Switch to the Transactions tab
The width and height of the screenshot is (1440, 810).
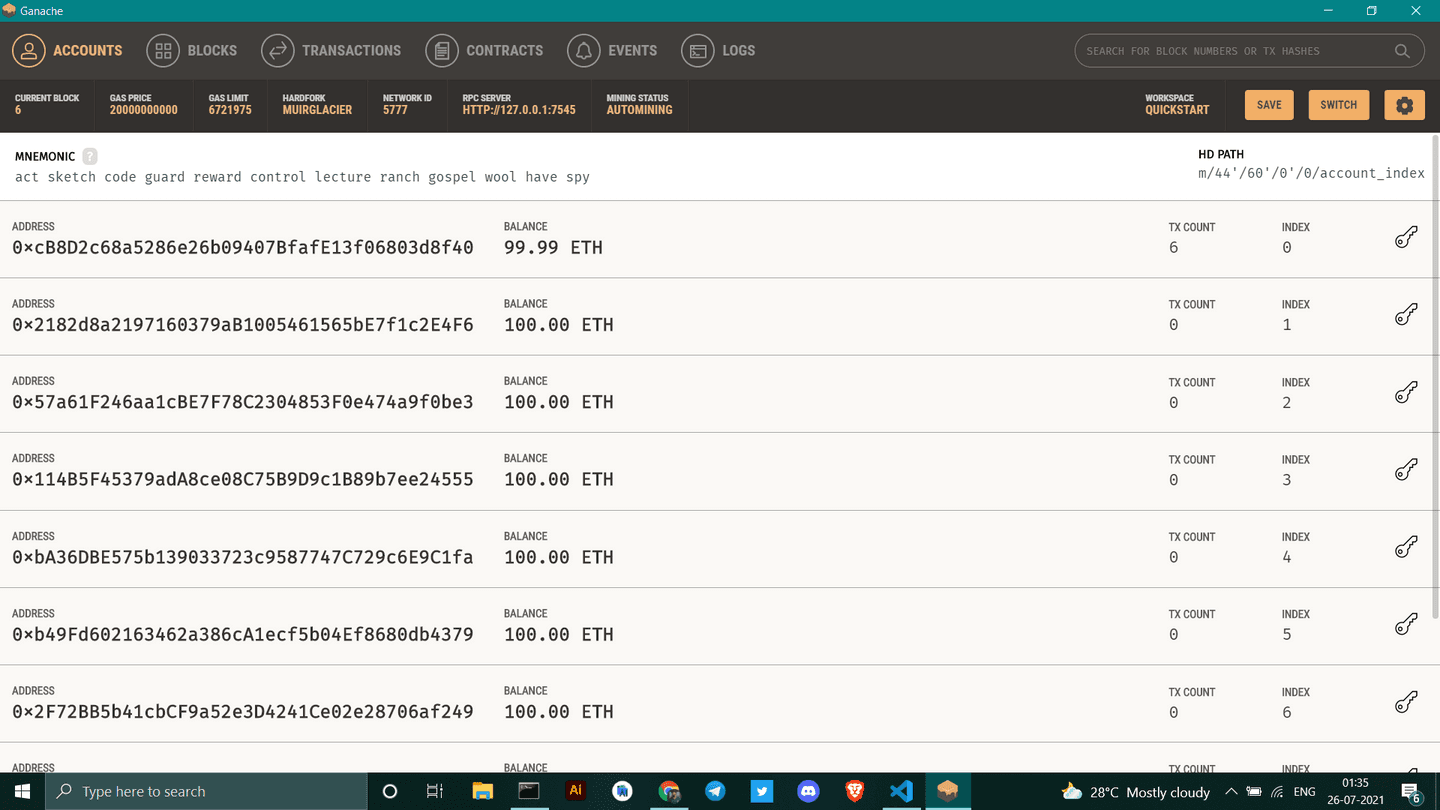click(x=331, y=50)
